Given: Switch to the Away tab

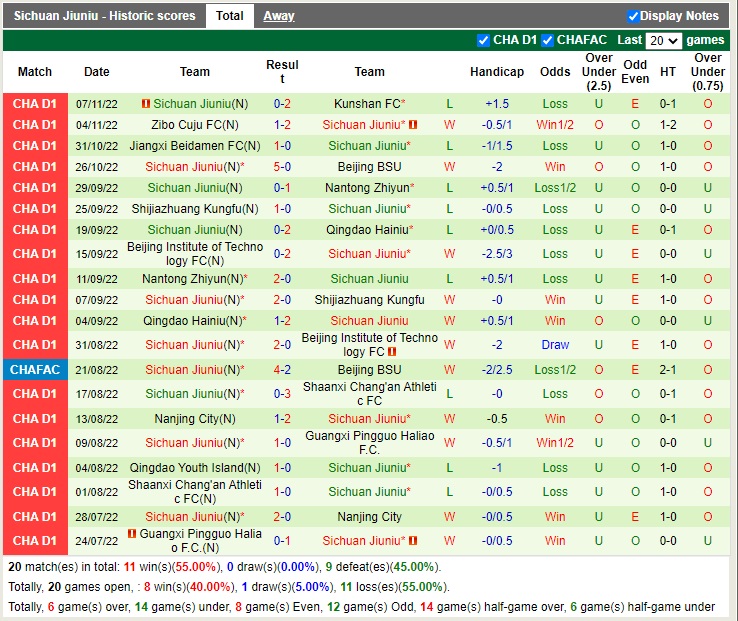Looking at the screenshot, I should 279,16.
